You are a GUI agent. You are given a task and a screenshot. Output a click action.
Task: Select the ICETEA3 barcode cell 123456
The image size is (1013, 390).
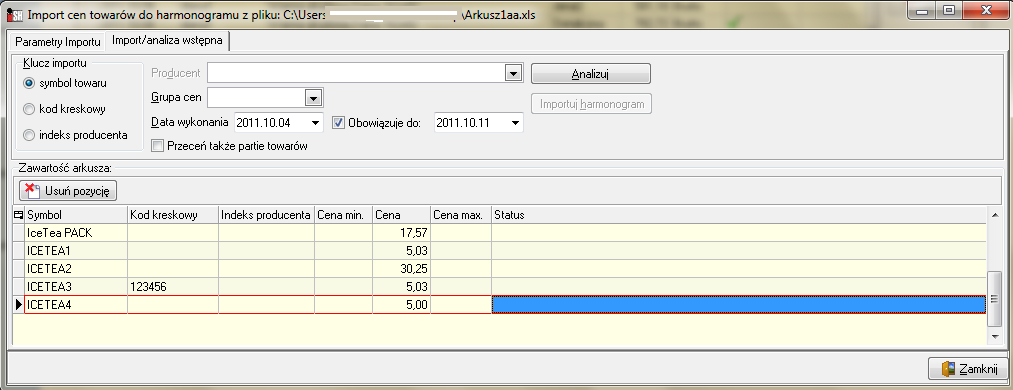(x=173, y=286)
